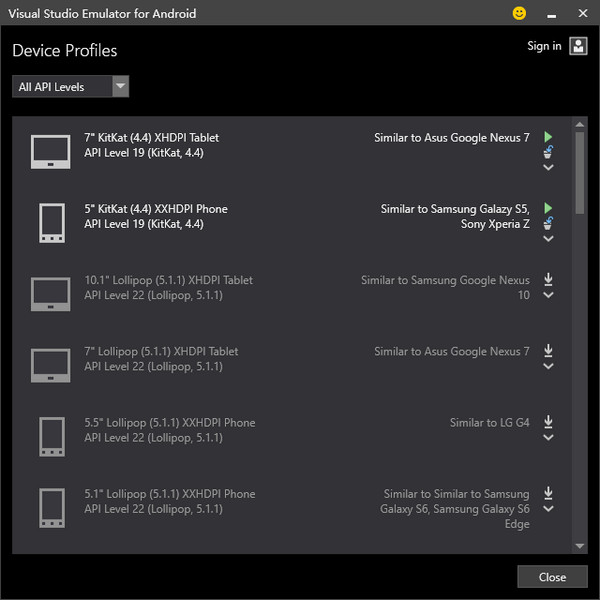The width and height of the screenshot is (600, 600).
Task: Expand details for 5" KitKat Phone
Action: [548, 238]
